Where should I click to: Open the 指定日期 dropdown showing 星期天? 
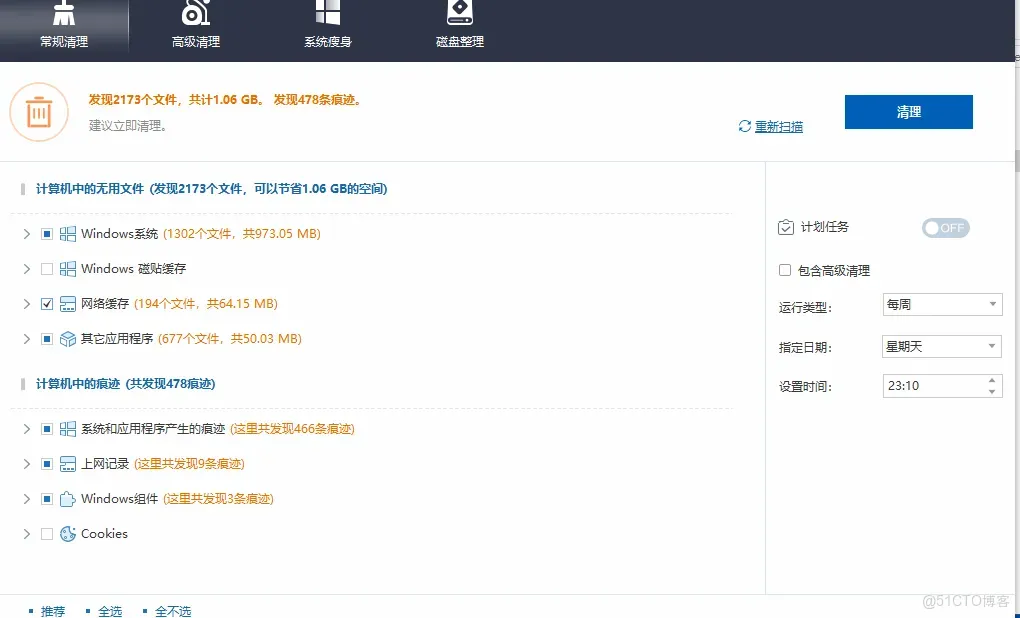coord(941,345)
